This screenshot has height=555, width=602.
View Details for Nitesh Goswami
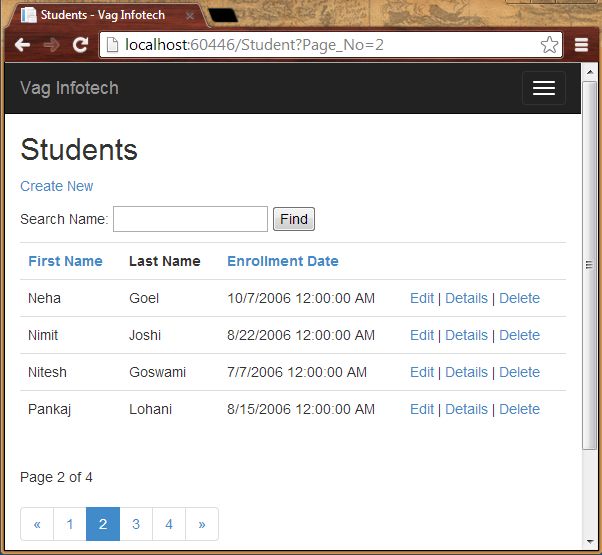pos(466,372)
